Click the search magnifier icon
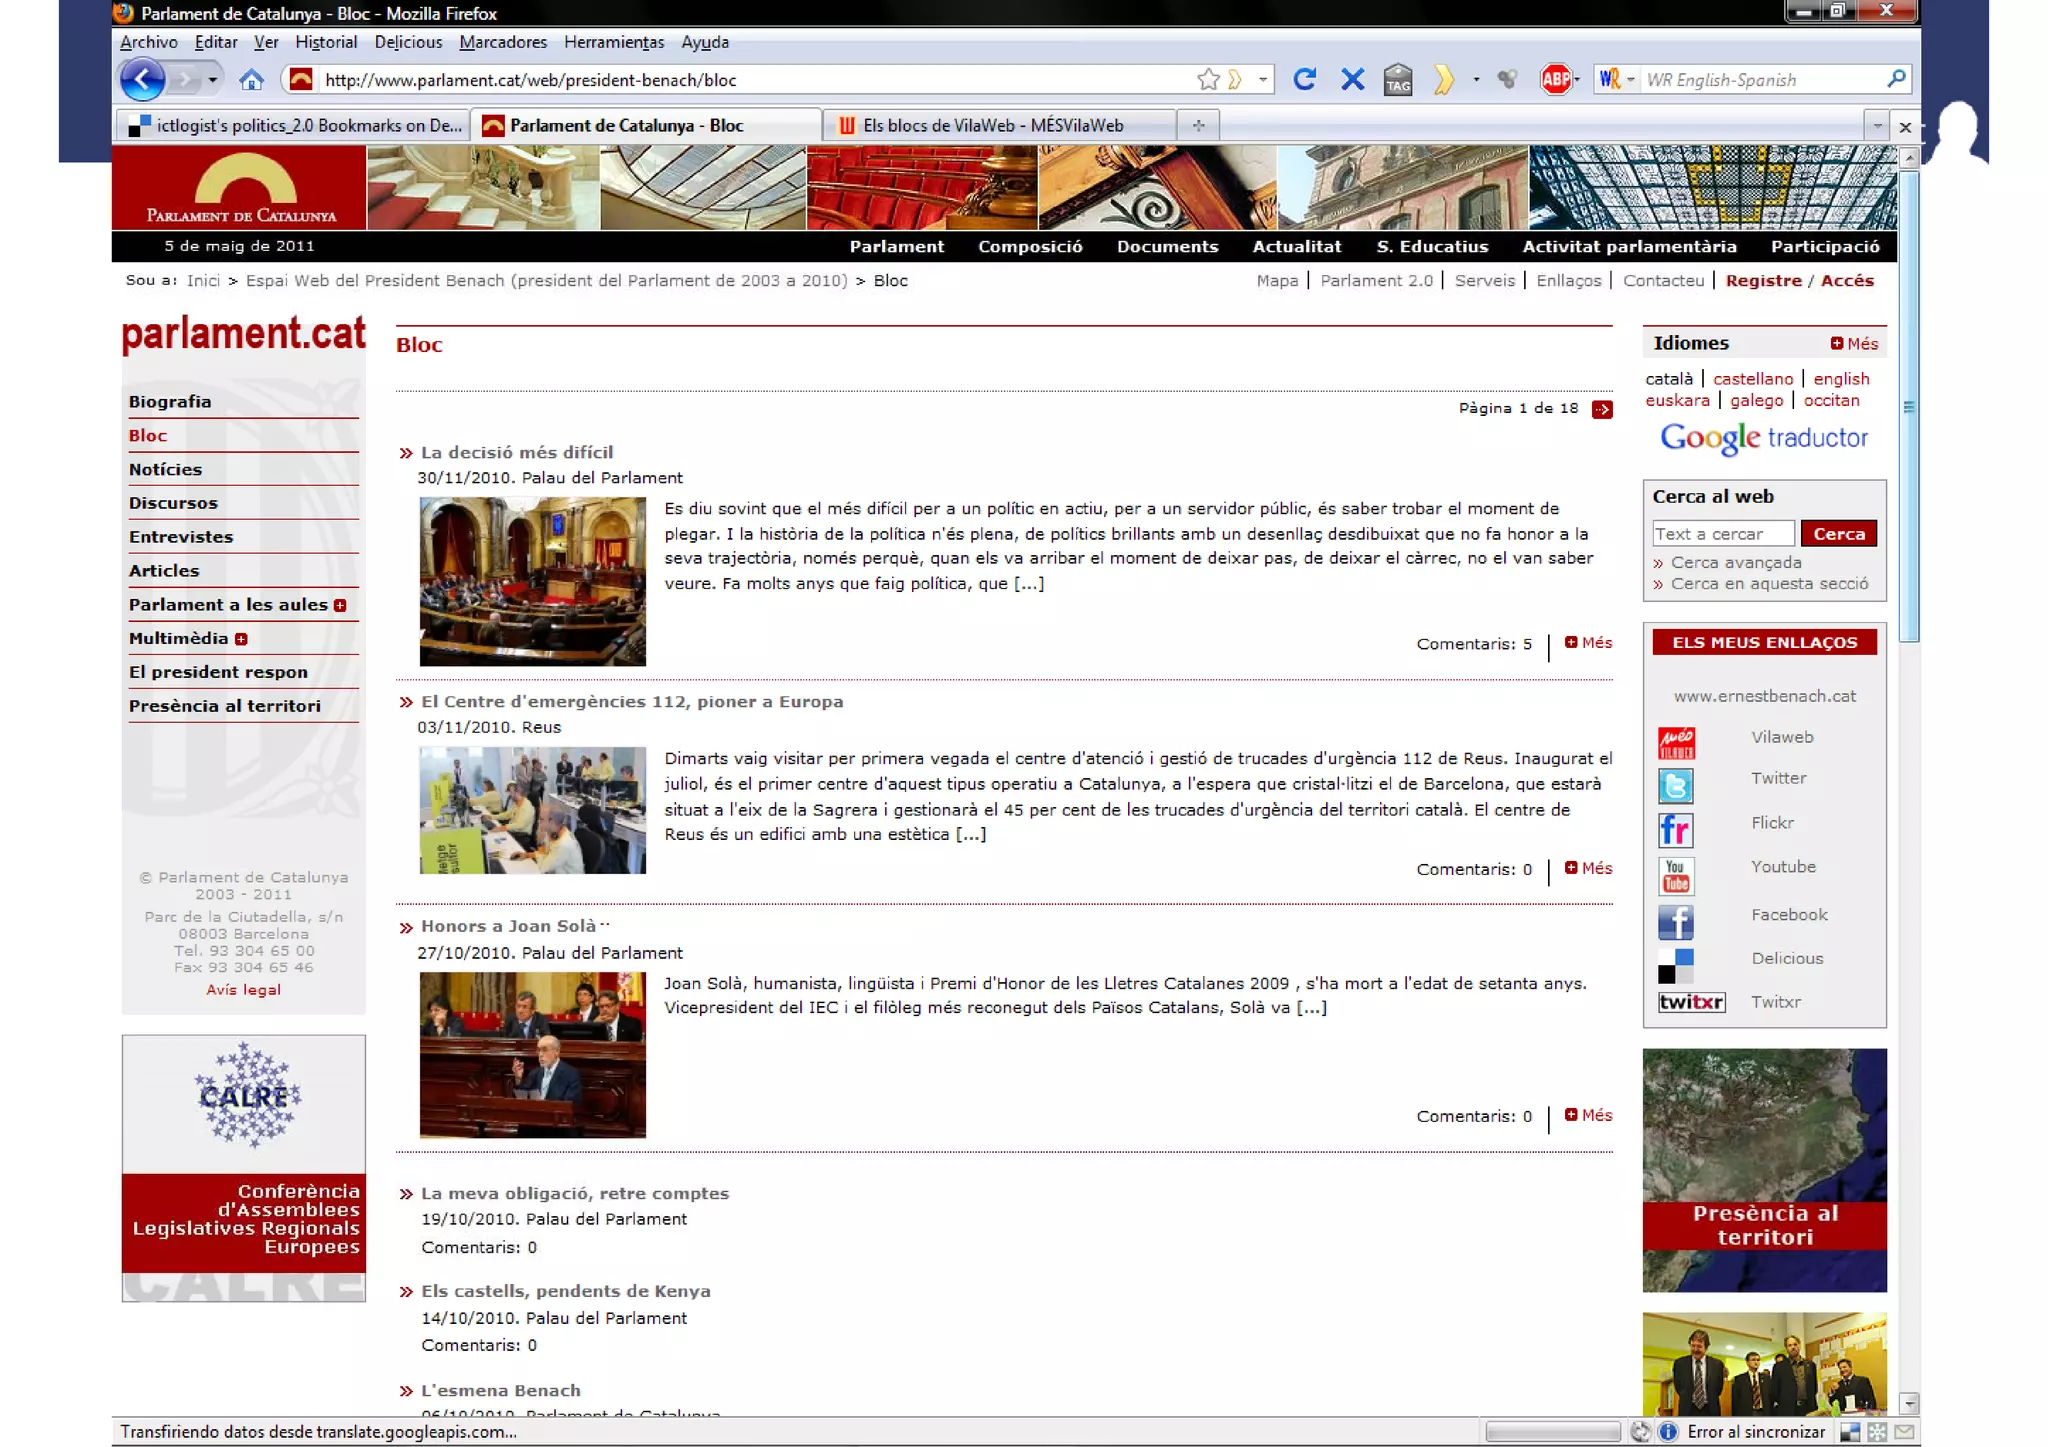2048x1447 pixels. click(x=1896, y=78)
